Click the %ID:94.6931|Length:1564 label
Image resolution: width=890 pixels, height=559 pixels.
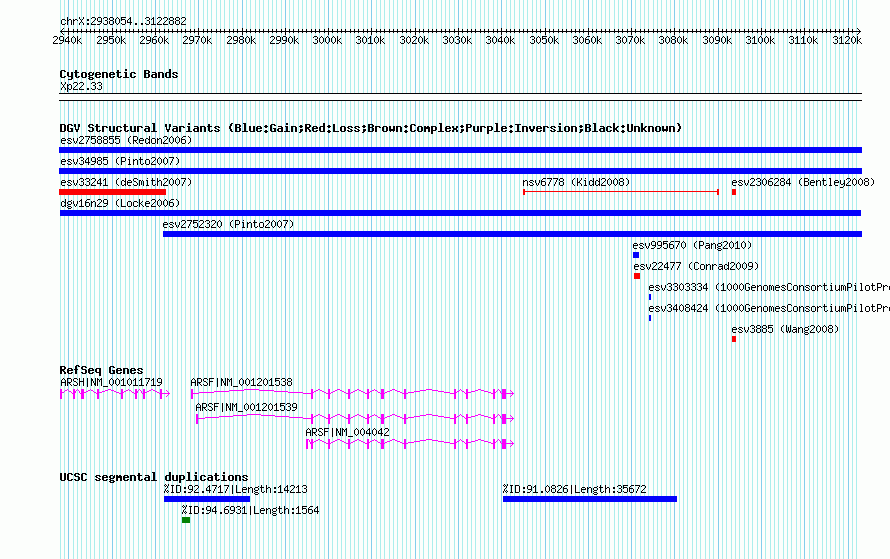(250, 510)
